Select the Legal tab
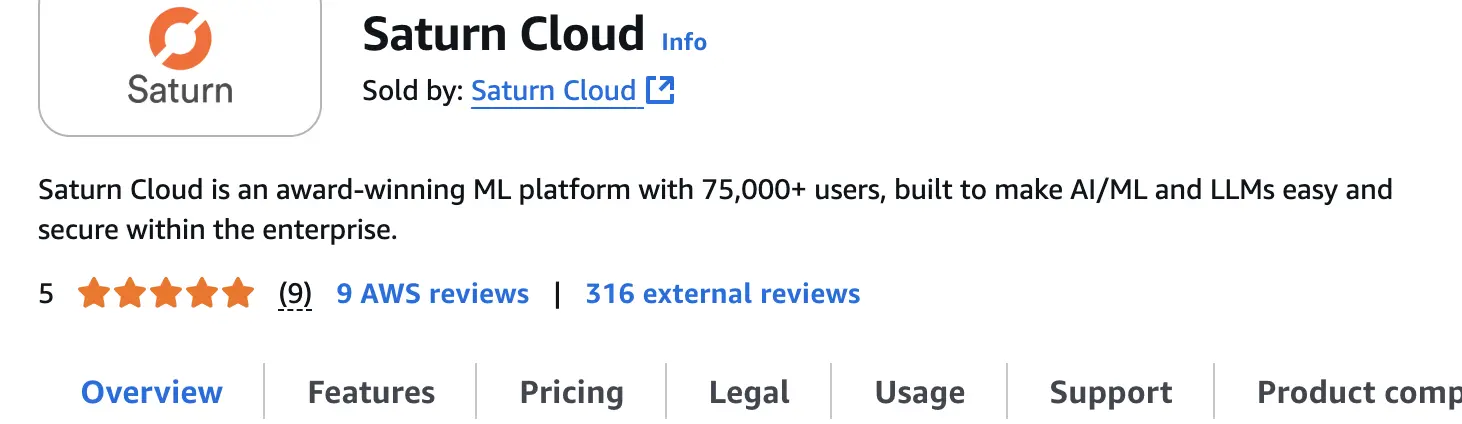 [749, 392]
